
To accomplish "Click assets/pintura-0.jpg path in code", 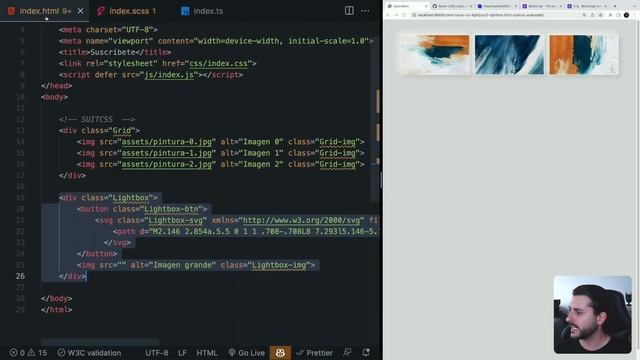I will coord(167,142).
